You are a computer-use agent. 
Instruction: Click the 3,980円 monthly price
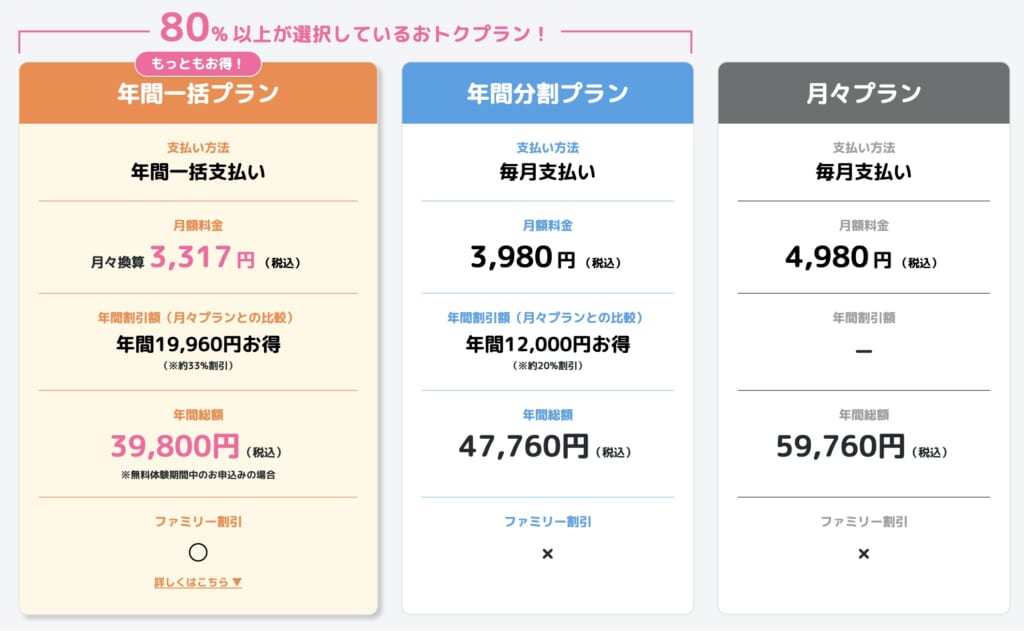522,259
